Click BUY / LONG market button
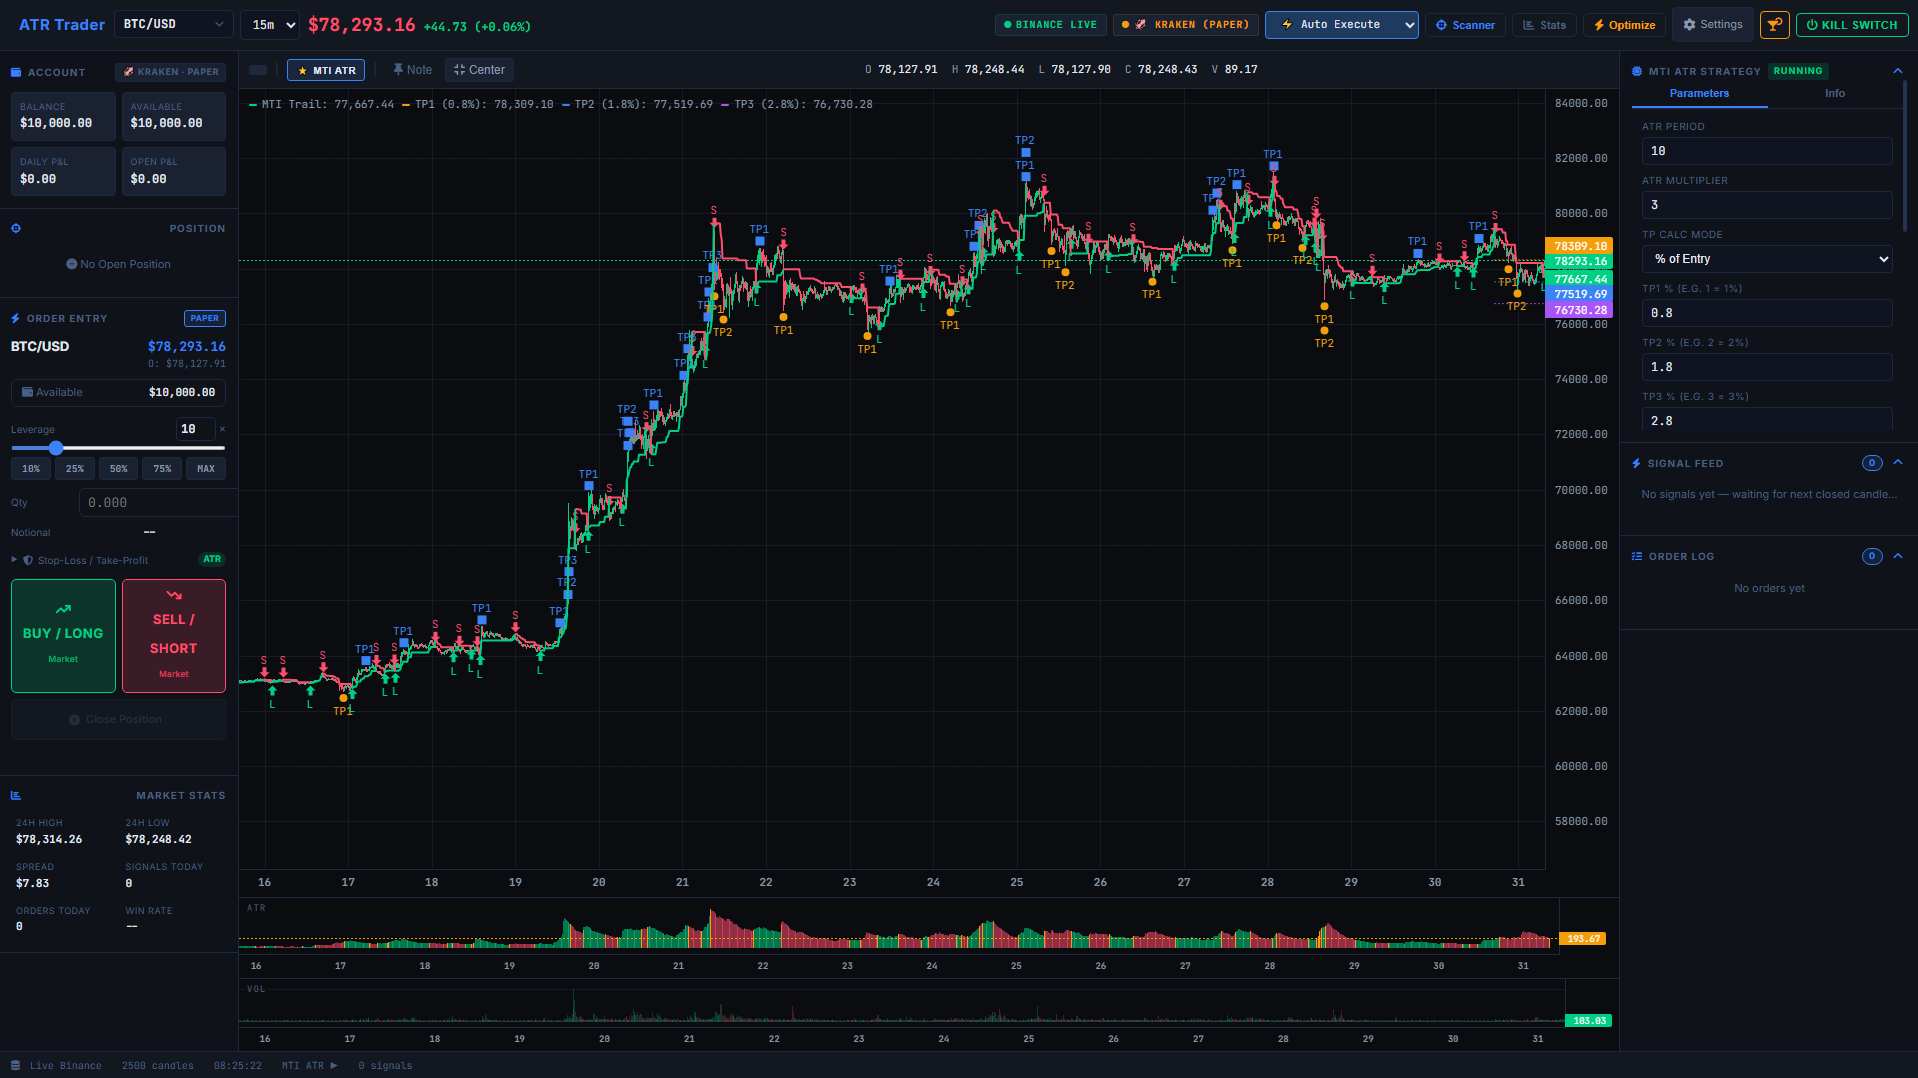 (x=63, y=636)
